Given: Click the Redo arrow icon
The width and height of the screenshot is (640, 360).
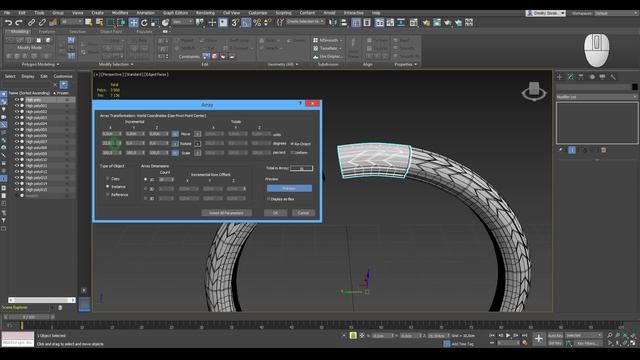Looking at the screenshot, I should tap(19, 23).
